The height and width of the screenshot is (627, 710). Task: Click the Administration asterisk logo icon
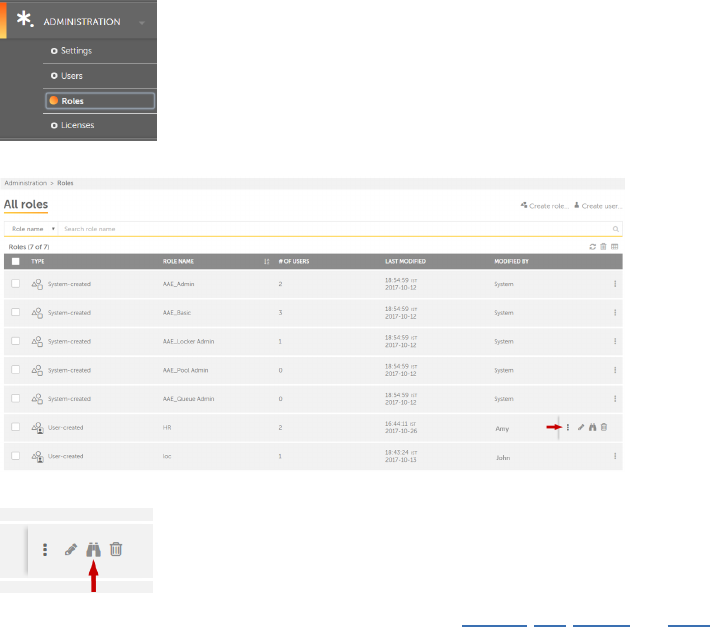coord(24,19)
